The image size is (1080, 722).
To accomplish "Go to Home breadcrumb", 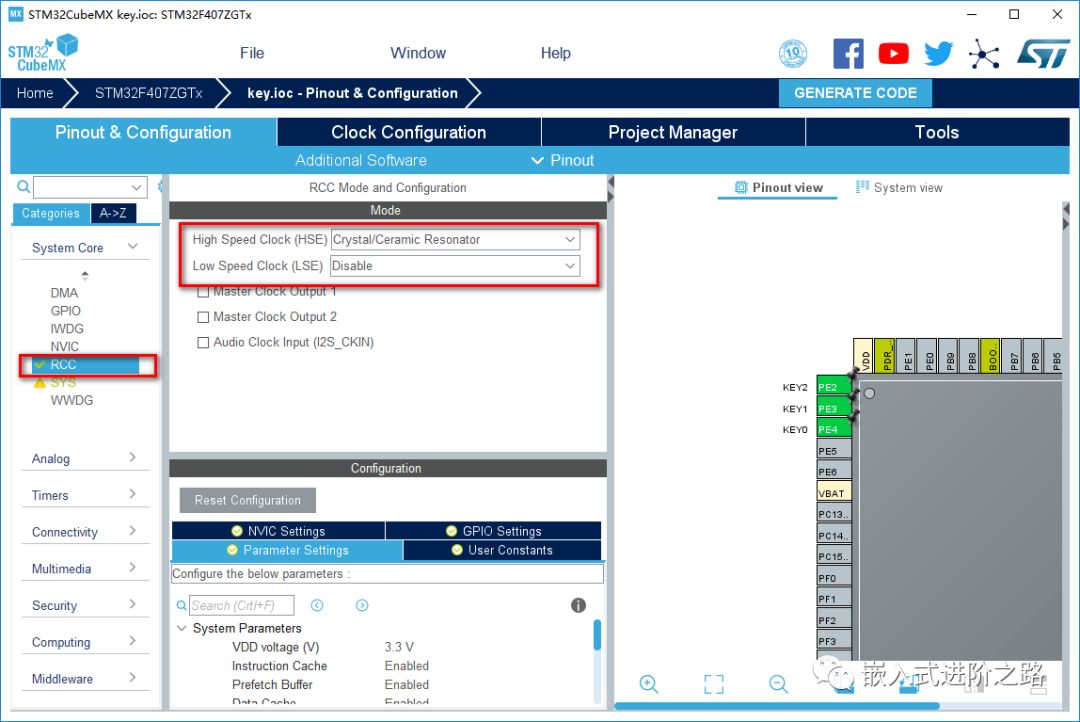I will (35, 93).
